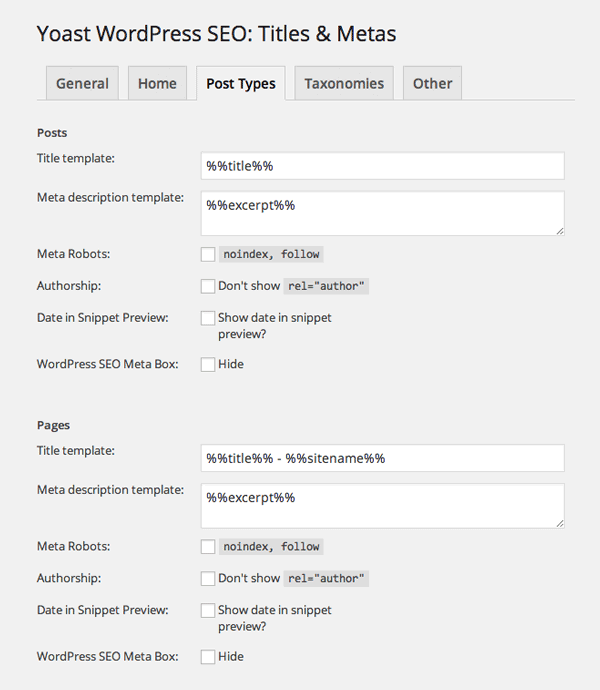Open the Home tab
The width and height of the screenshot is (600, 690).
coord(157,83)
